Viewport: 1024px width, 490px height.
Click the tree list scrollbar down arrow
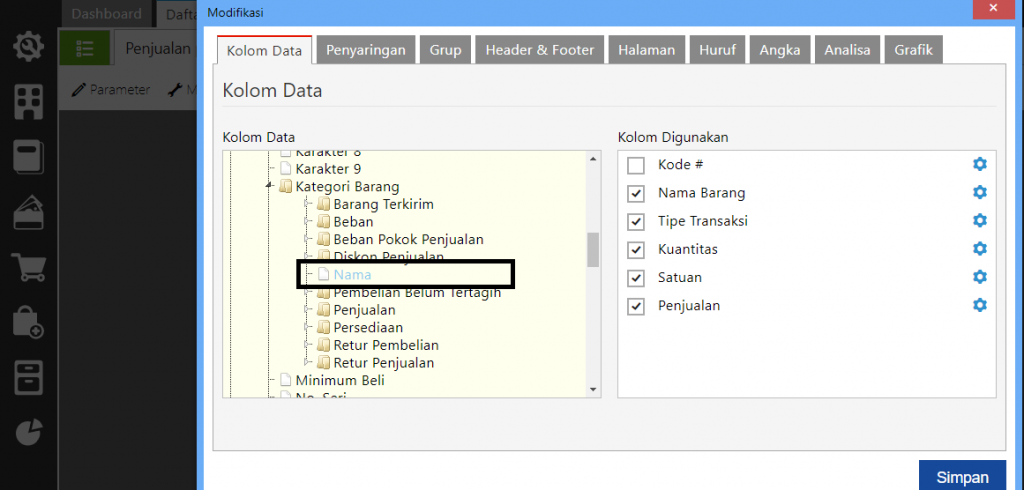[593, 389]
